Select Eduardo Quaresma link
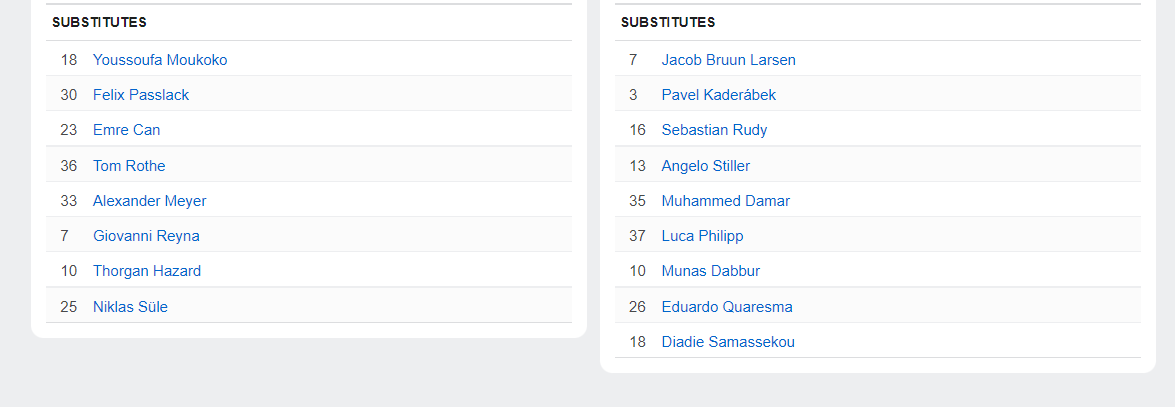 (727, 307)
